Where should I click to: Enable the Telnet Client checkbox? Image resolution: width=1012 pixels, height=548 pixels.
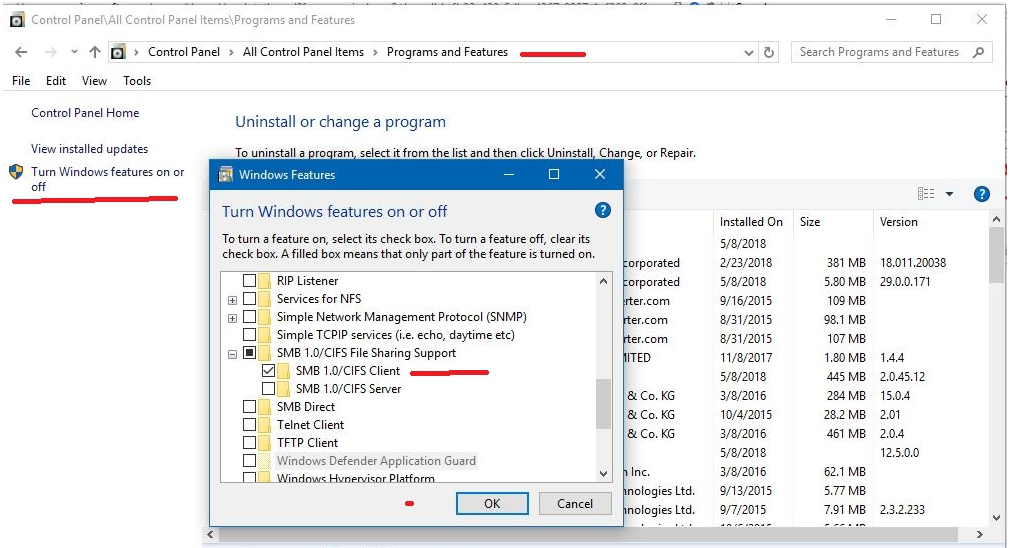point(249,425)
